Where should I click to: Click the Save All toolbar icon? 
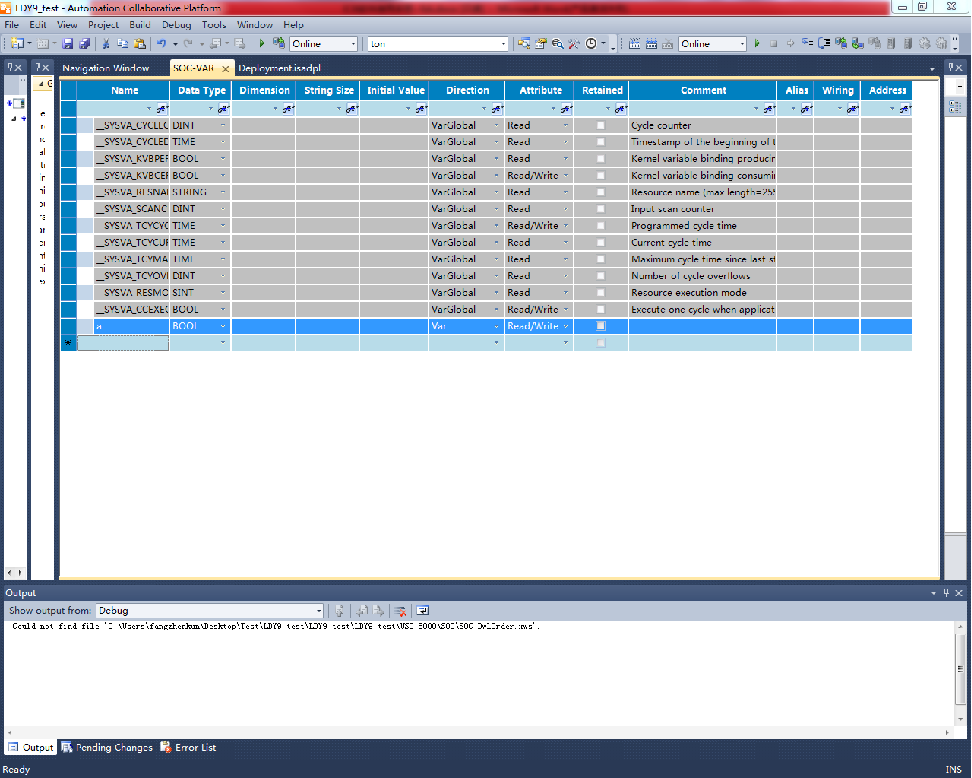[x=84, y=44]
